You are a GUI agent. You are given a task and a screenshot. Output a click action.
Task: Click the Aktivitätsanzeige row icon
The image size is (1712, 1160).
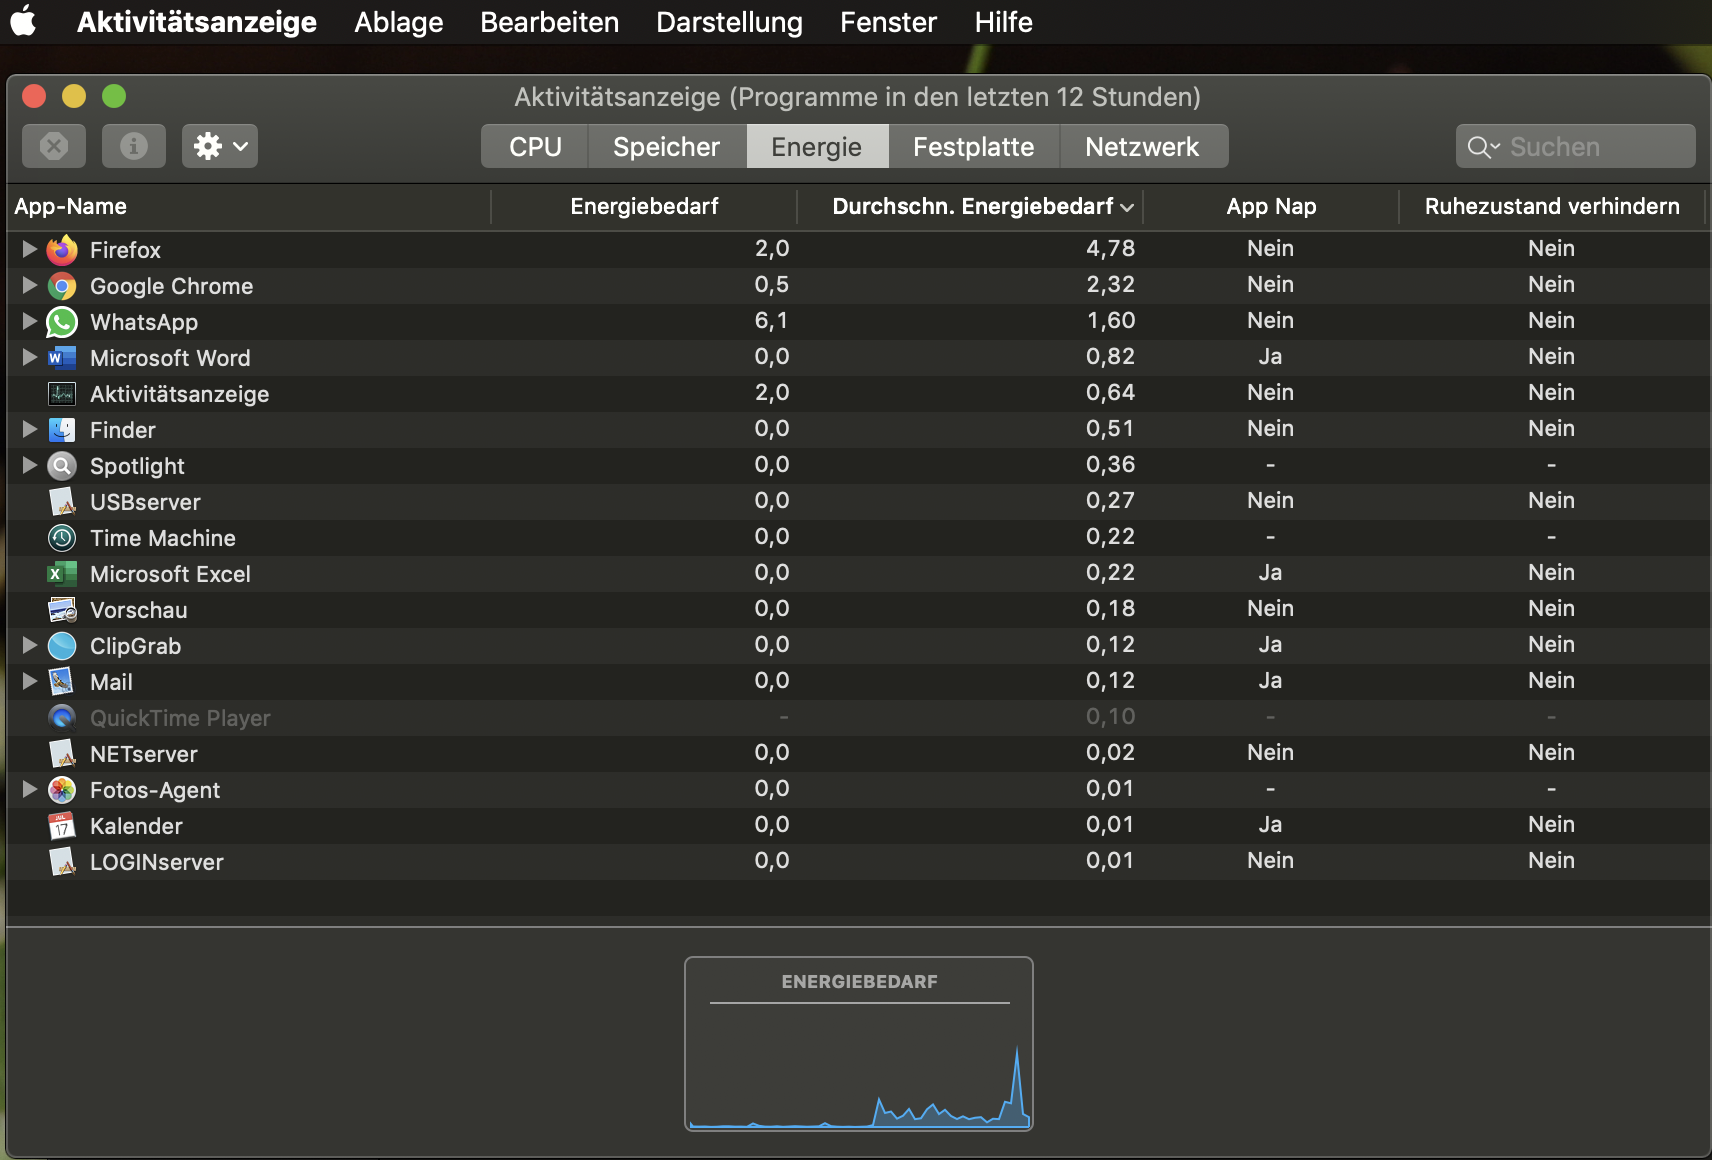62,394
